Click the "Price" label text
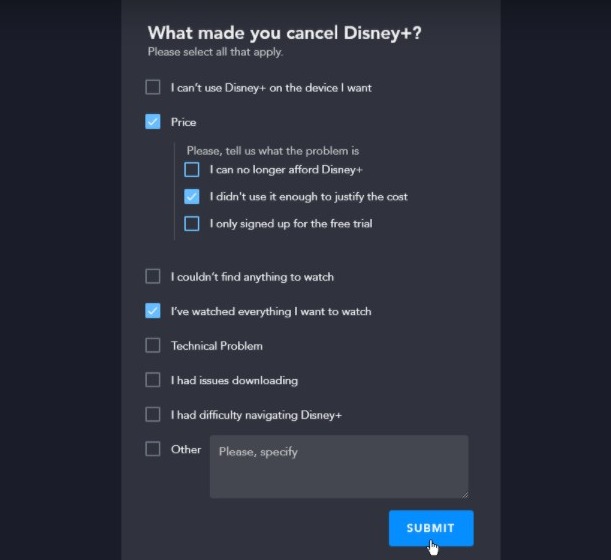 tap(183, 122)
